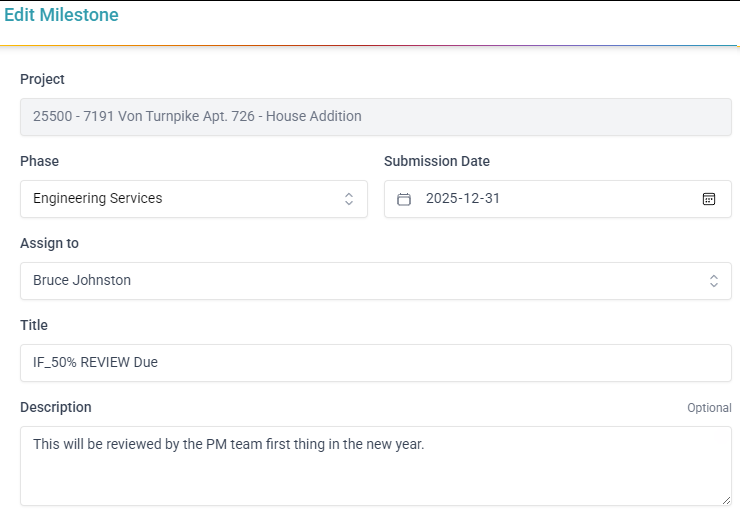The height and width of the screenshot is (511, 740).
Task: Click the Assign to label
Action: [49, 243]
